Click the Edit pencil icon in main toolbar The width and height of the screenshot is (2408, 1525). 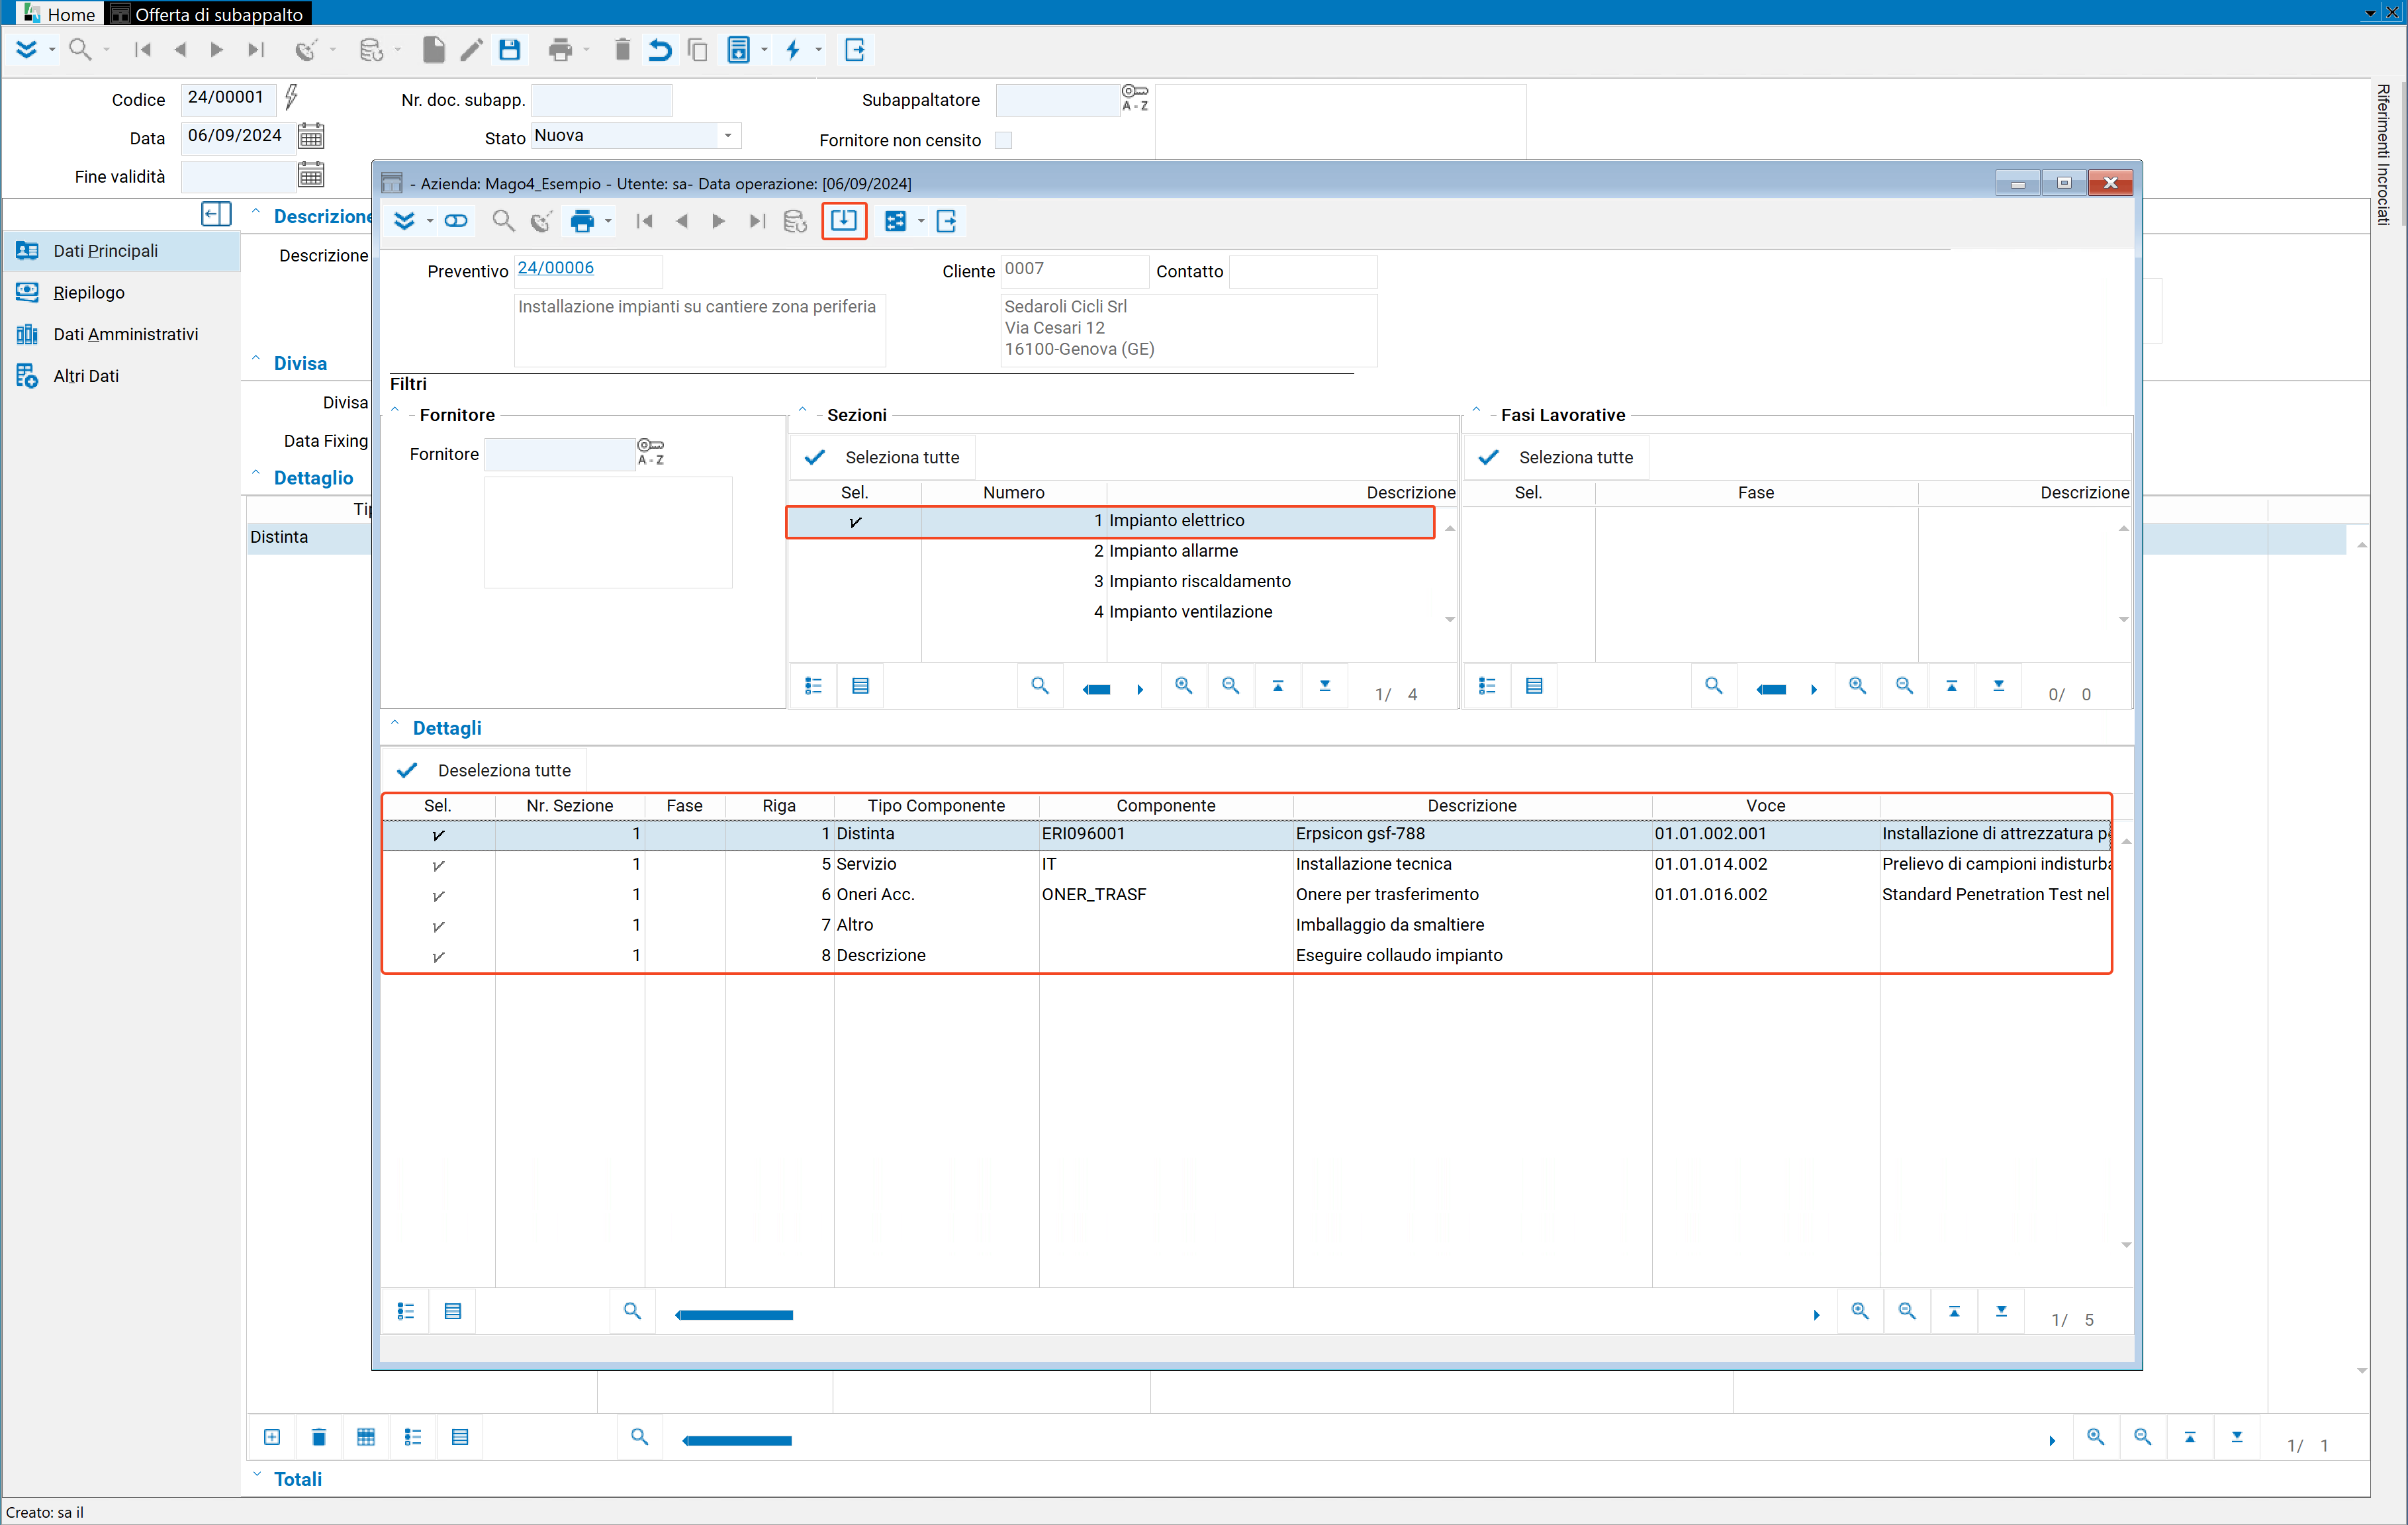tap(471, 50)
